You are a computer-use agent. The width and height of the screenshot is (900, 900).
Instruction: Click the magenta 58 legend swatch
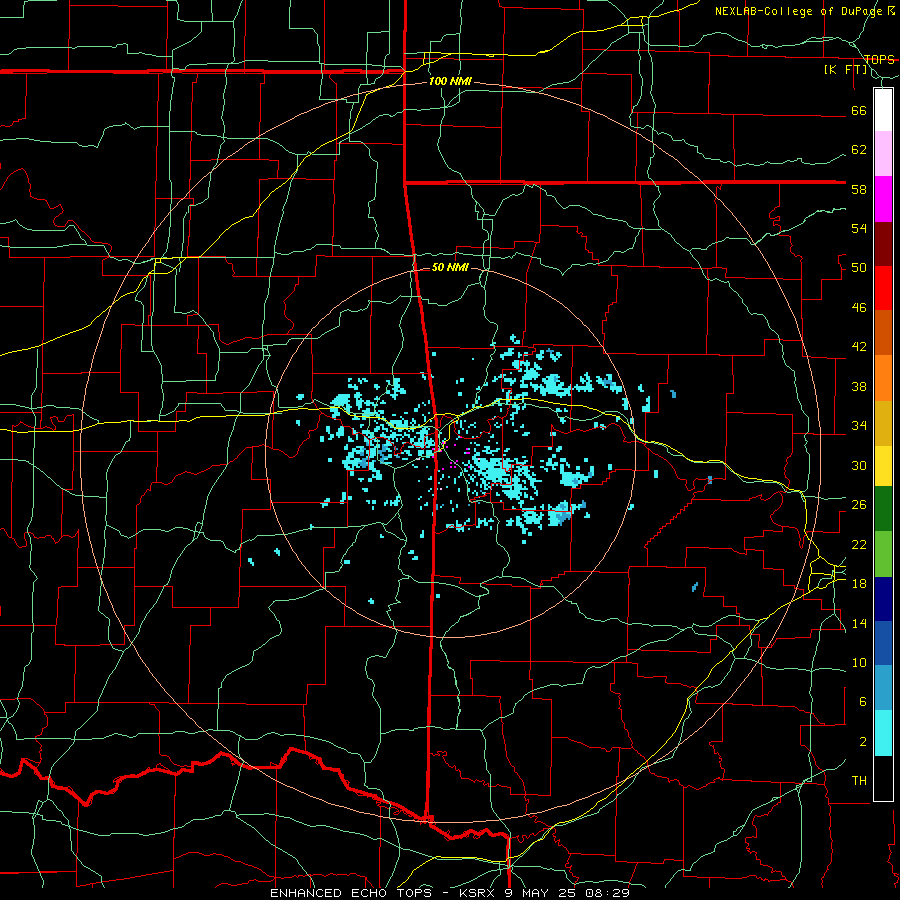[883, 199]
